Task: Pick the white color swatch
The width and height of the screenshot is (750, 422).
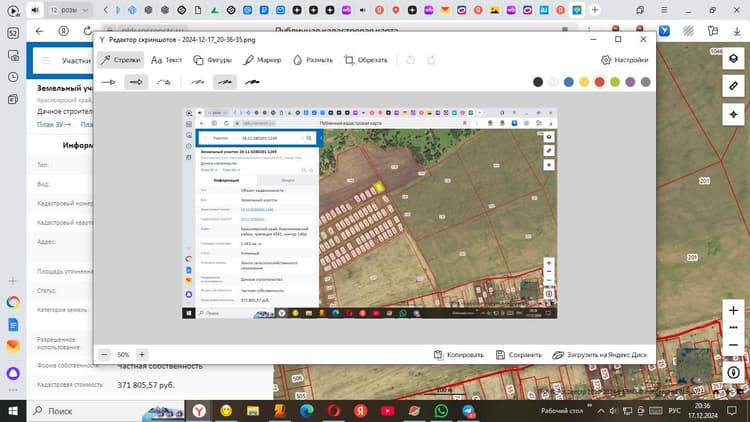Action: 553,82
